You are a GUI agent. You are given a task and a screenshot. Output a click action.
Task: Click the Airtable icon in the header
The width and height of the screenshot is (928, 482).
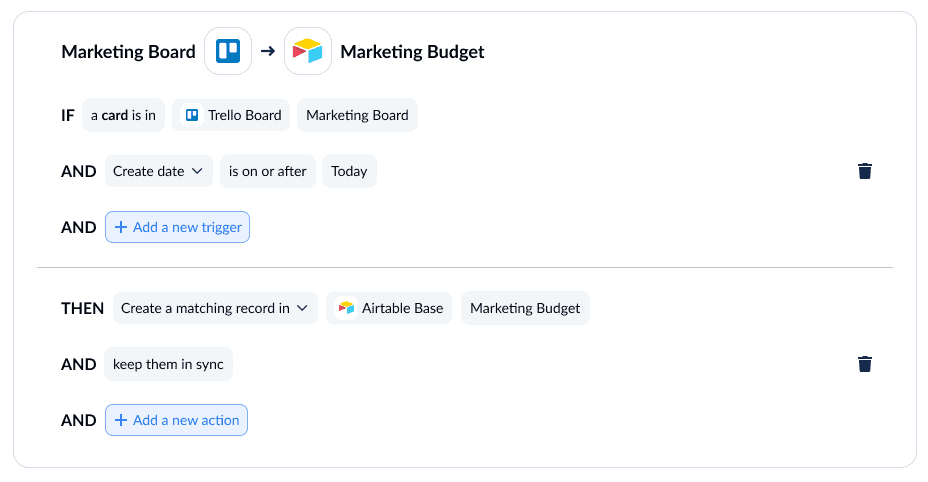coord(308,51)
